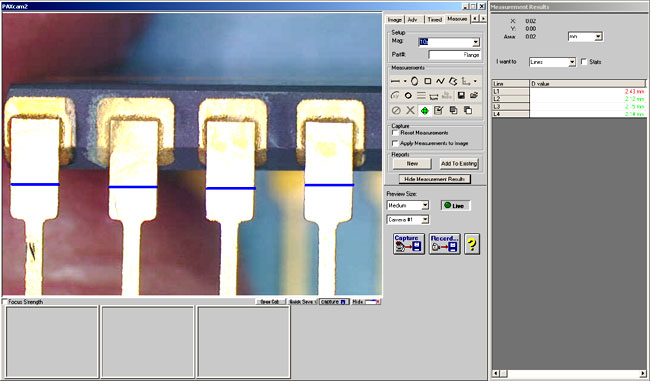Click the Record button with disk icon

pyautogui.click(x=445, y=244)
